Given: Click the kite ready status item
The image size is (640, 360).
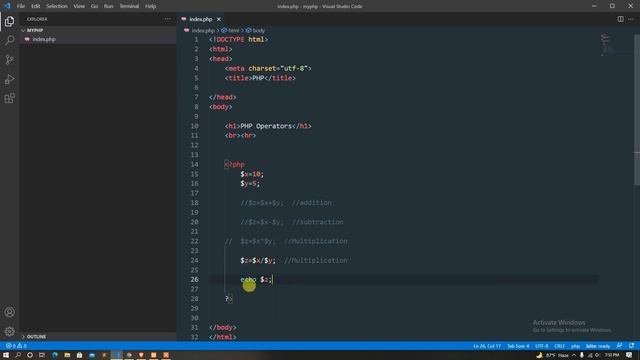Looking at the screenshot, I should pos(598,346).
